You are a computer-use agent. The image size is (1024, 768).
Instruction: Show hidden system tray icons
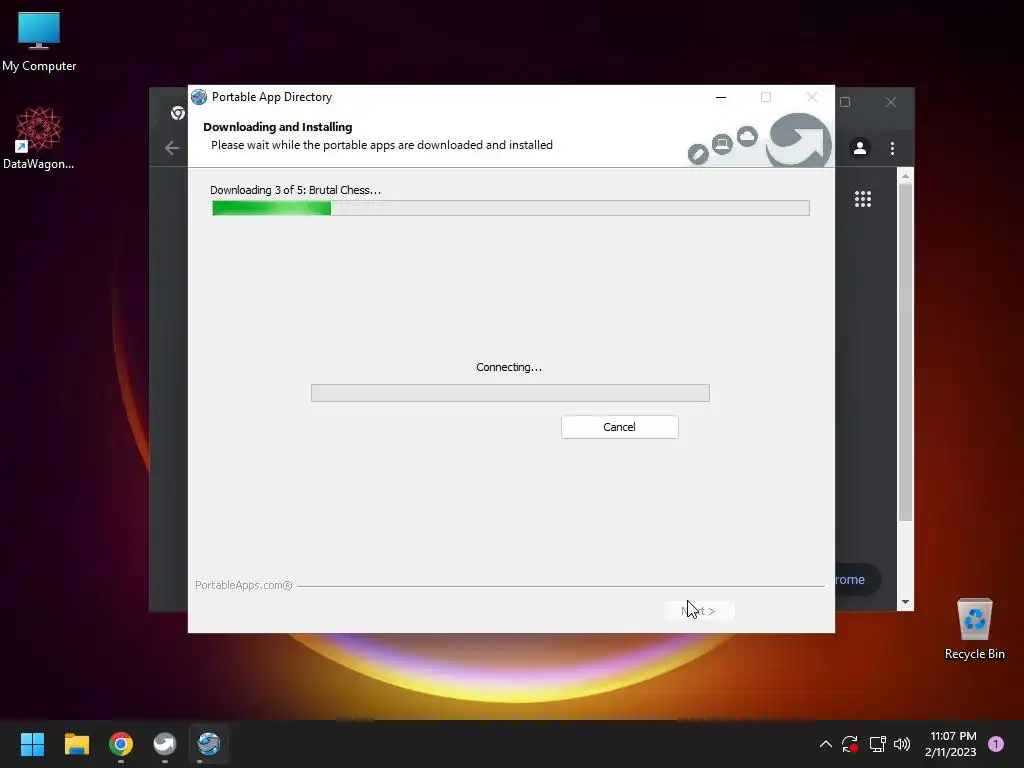point(825,744)
